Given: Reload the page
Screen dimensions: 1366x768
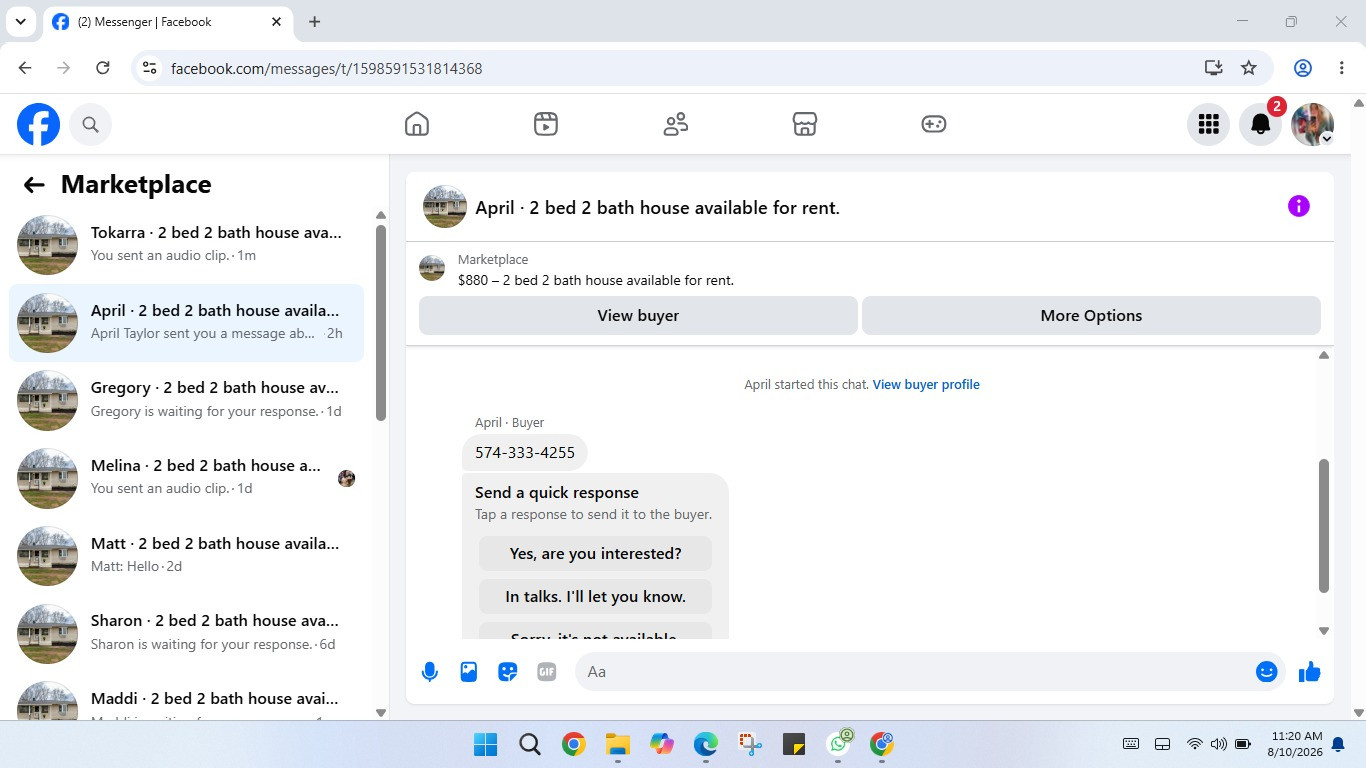Looking at the screenshot, I should tap(102, 68).
